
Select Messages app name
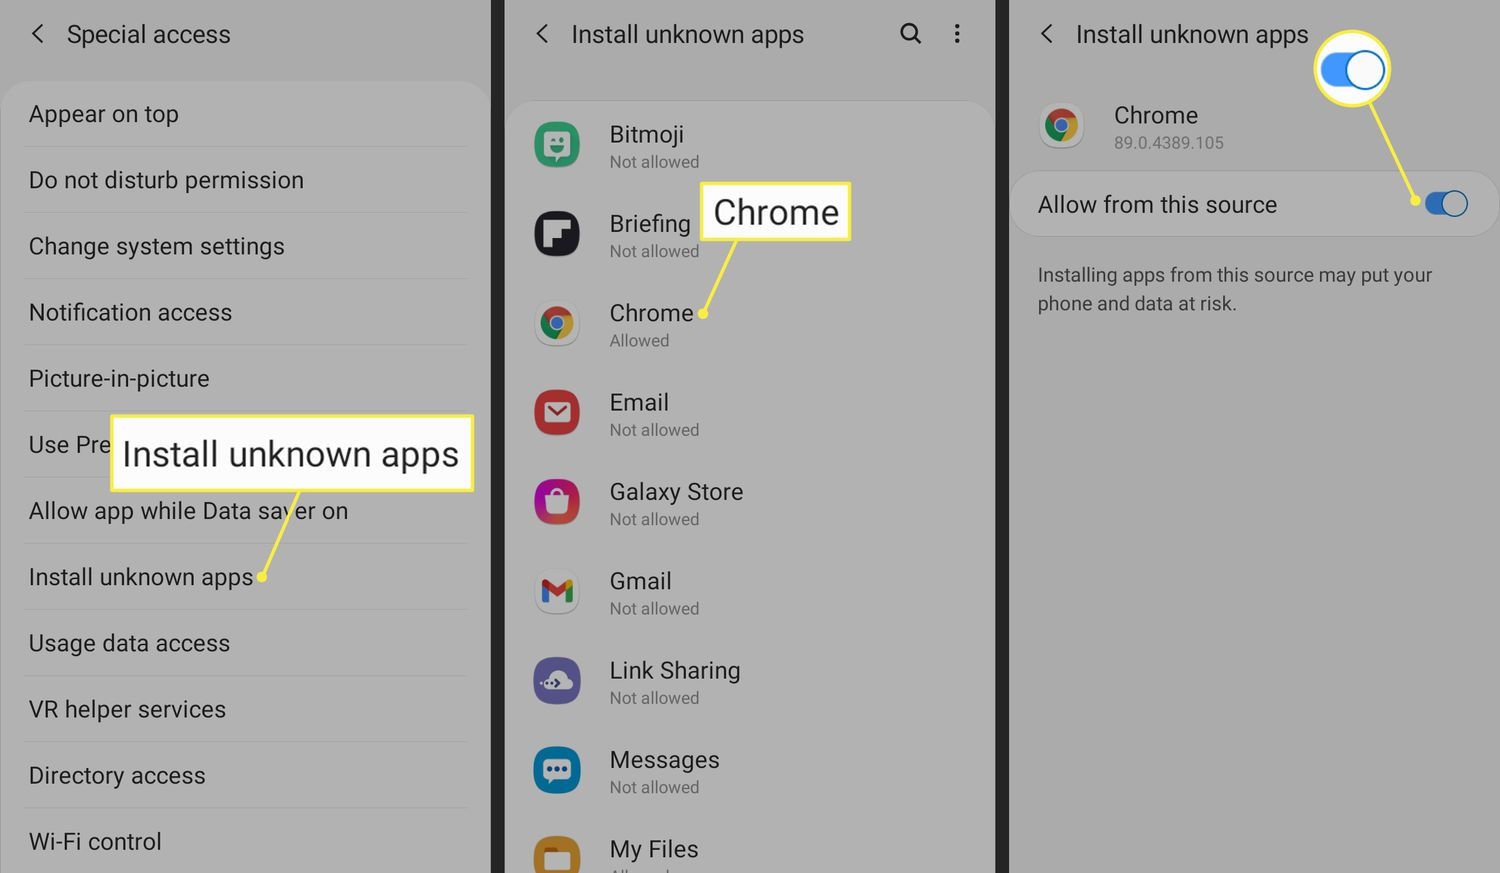pos(665,760)
